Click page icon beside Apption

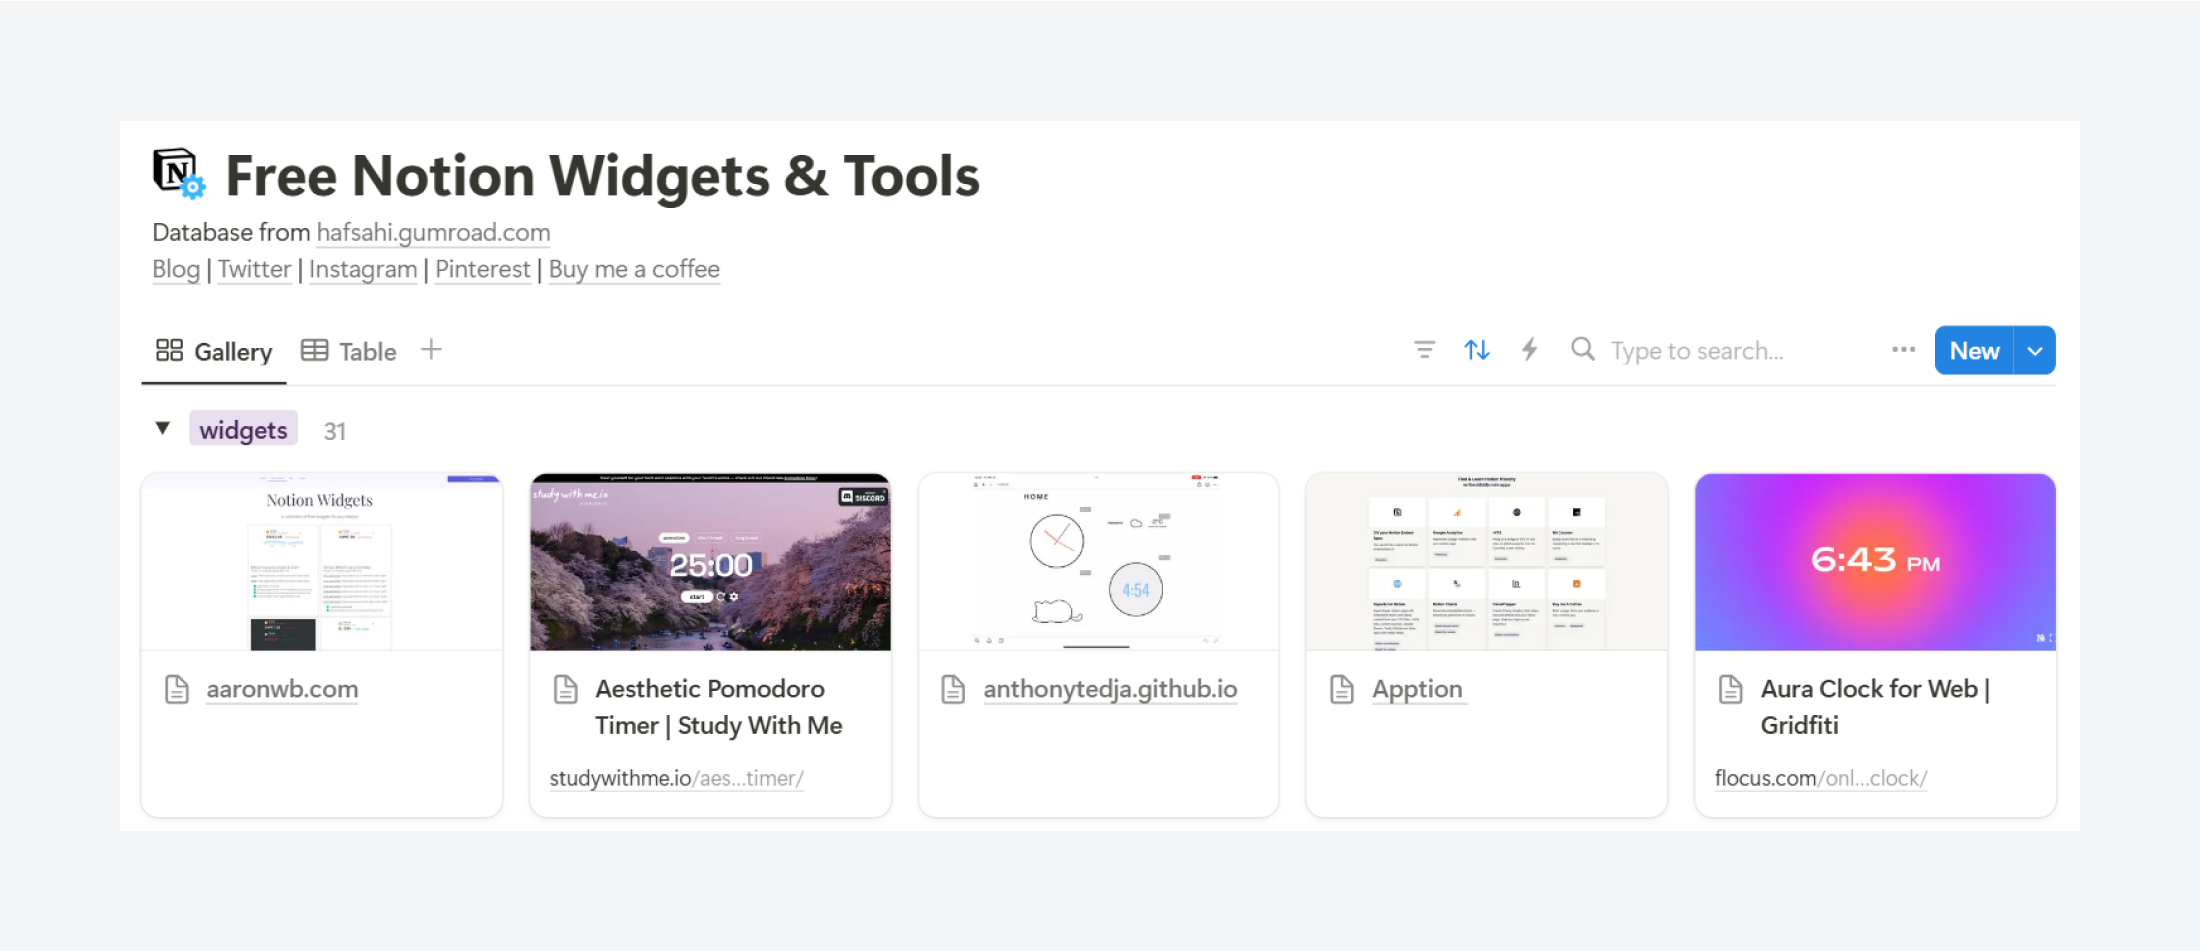1342,689
